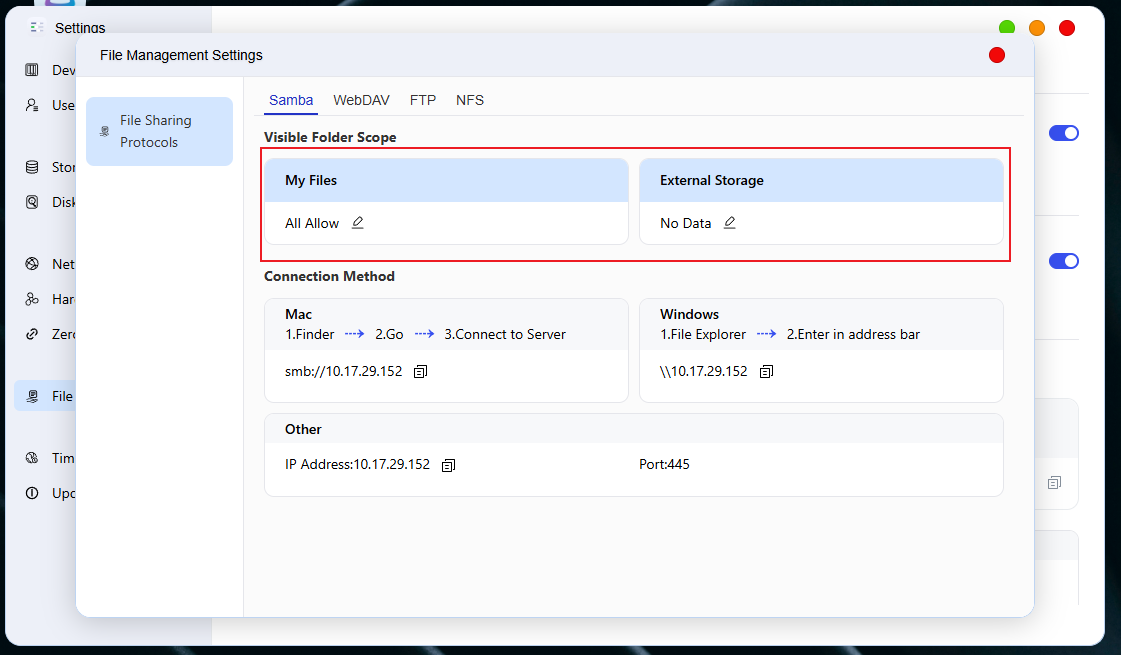Toggle the upper blue switch in Settings window

coord(1064,133)
